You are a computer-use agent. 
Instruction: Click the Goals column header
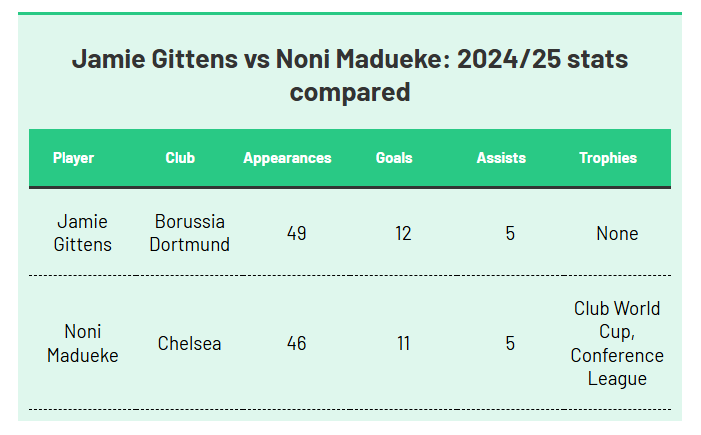394,158
